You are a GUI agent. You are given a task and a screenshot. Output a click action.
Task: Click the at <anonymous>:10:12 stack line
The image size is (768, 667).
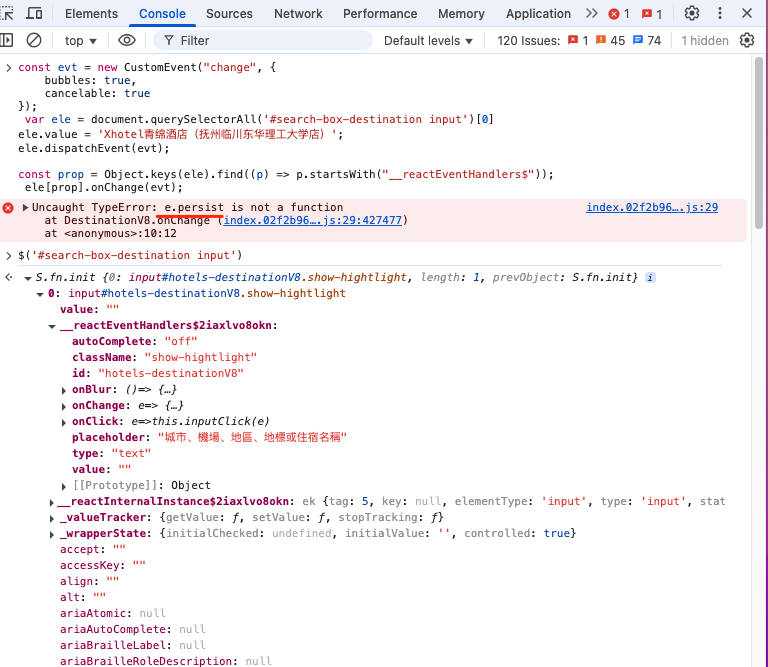tap(110, 234)
